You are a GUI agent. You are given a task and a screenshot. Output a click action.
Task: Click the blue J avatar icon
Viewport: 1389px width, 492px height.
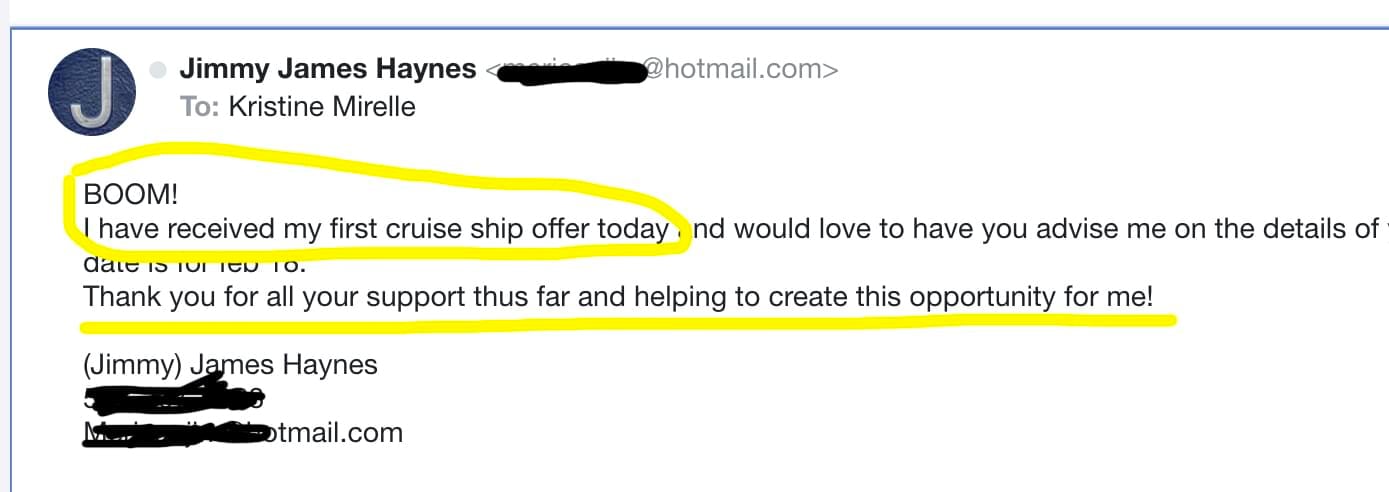click(93, 92)
